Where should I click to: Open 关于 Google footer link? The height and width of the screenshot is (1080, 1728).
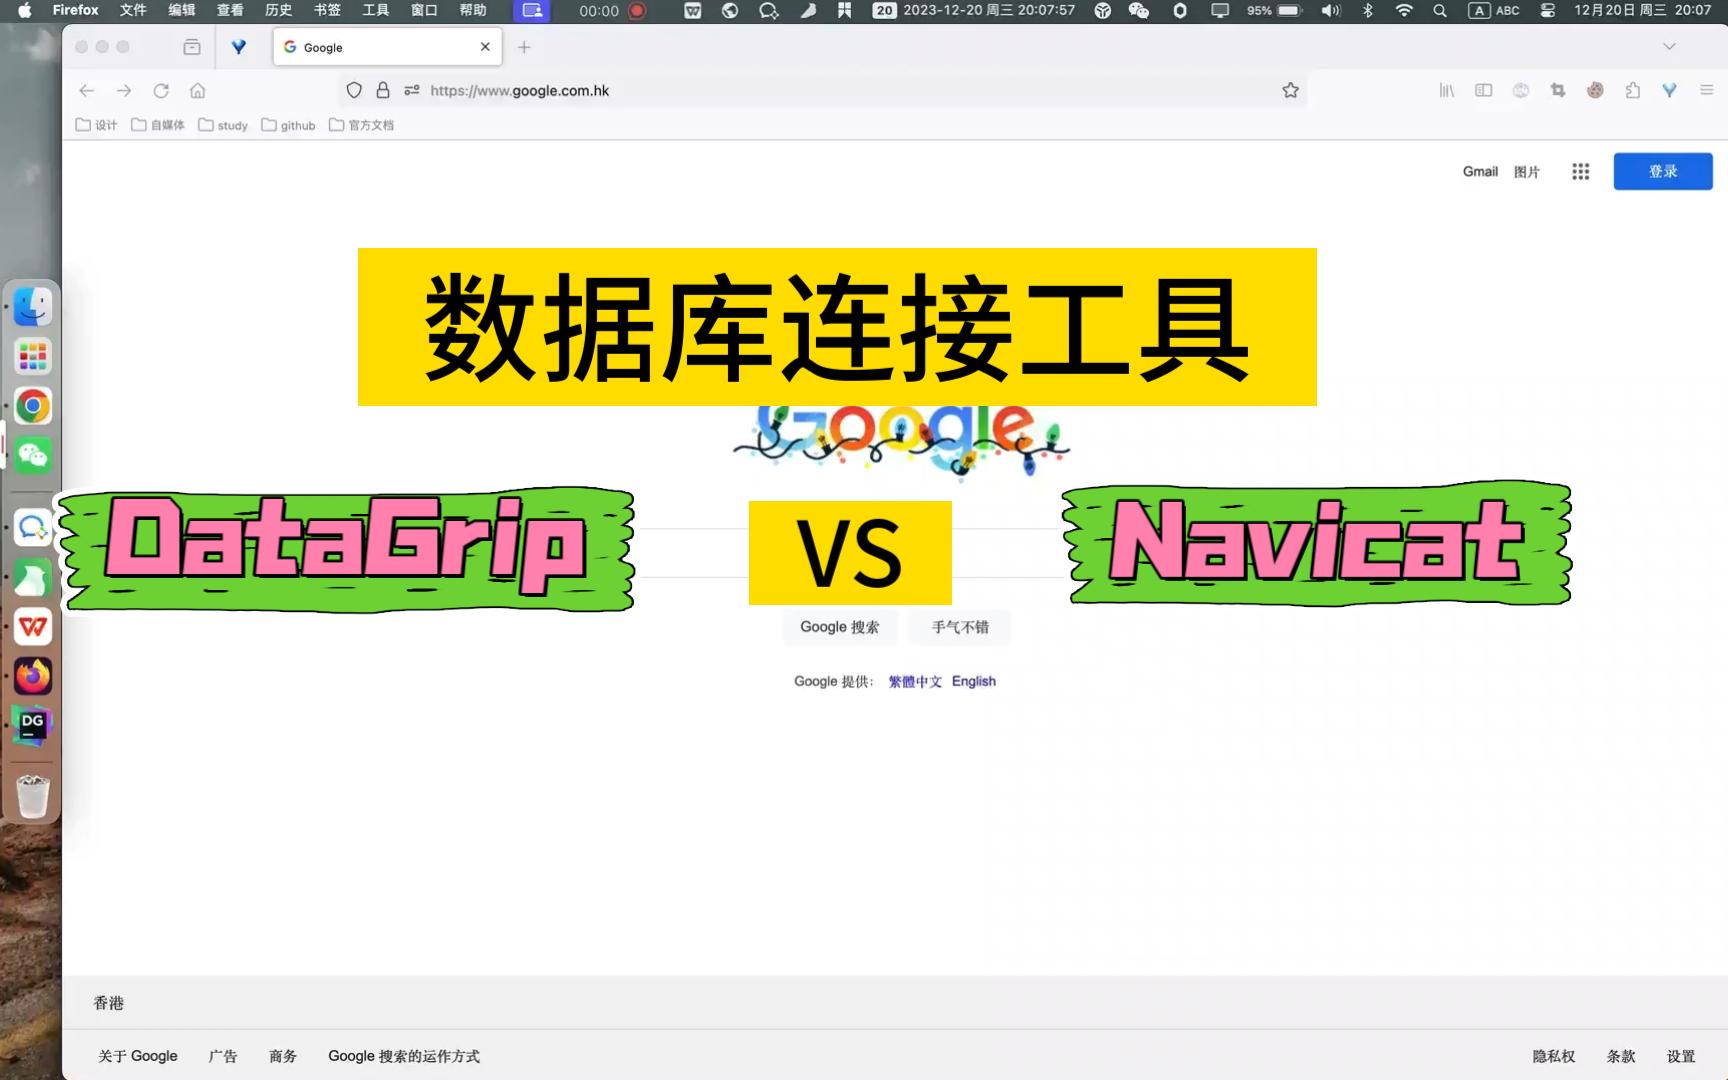(x=138, y=1057)
